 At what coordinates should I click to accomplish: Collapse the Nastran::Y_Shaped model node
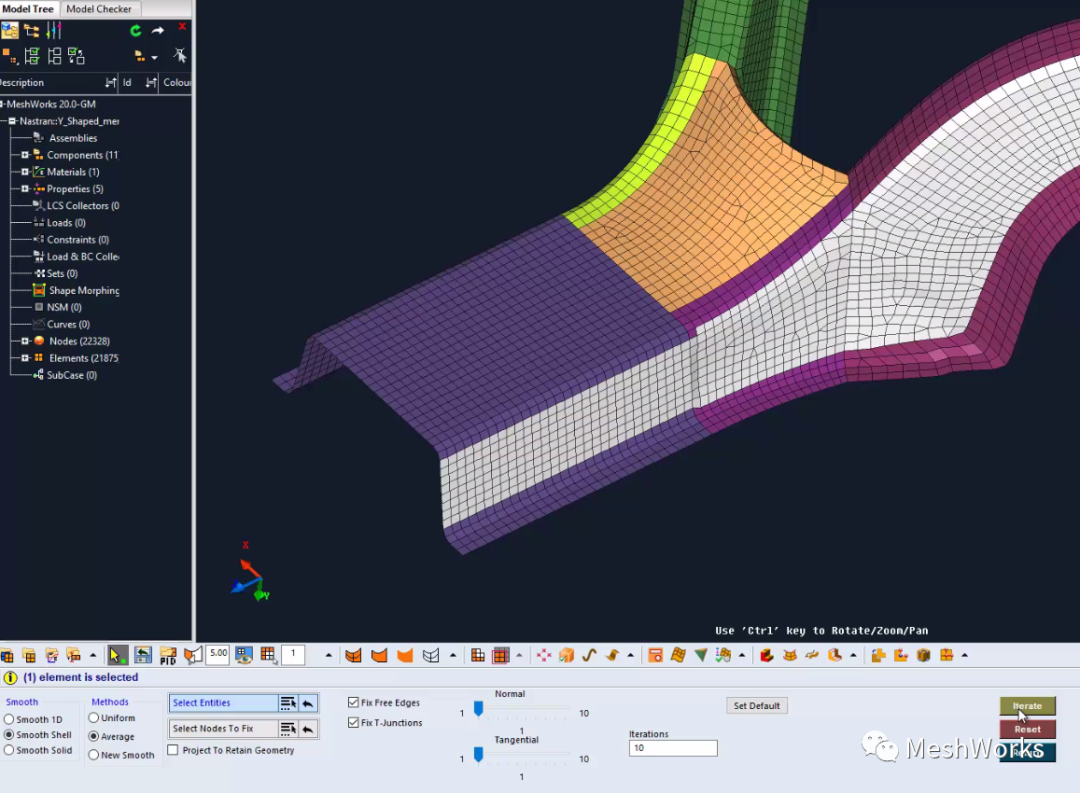point(12,121)
